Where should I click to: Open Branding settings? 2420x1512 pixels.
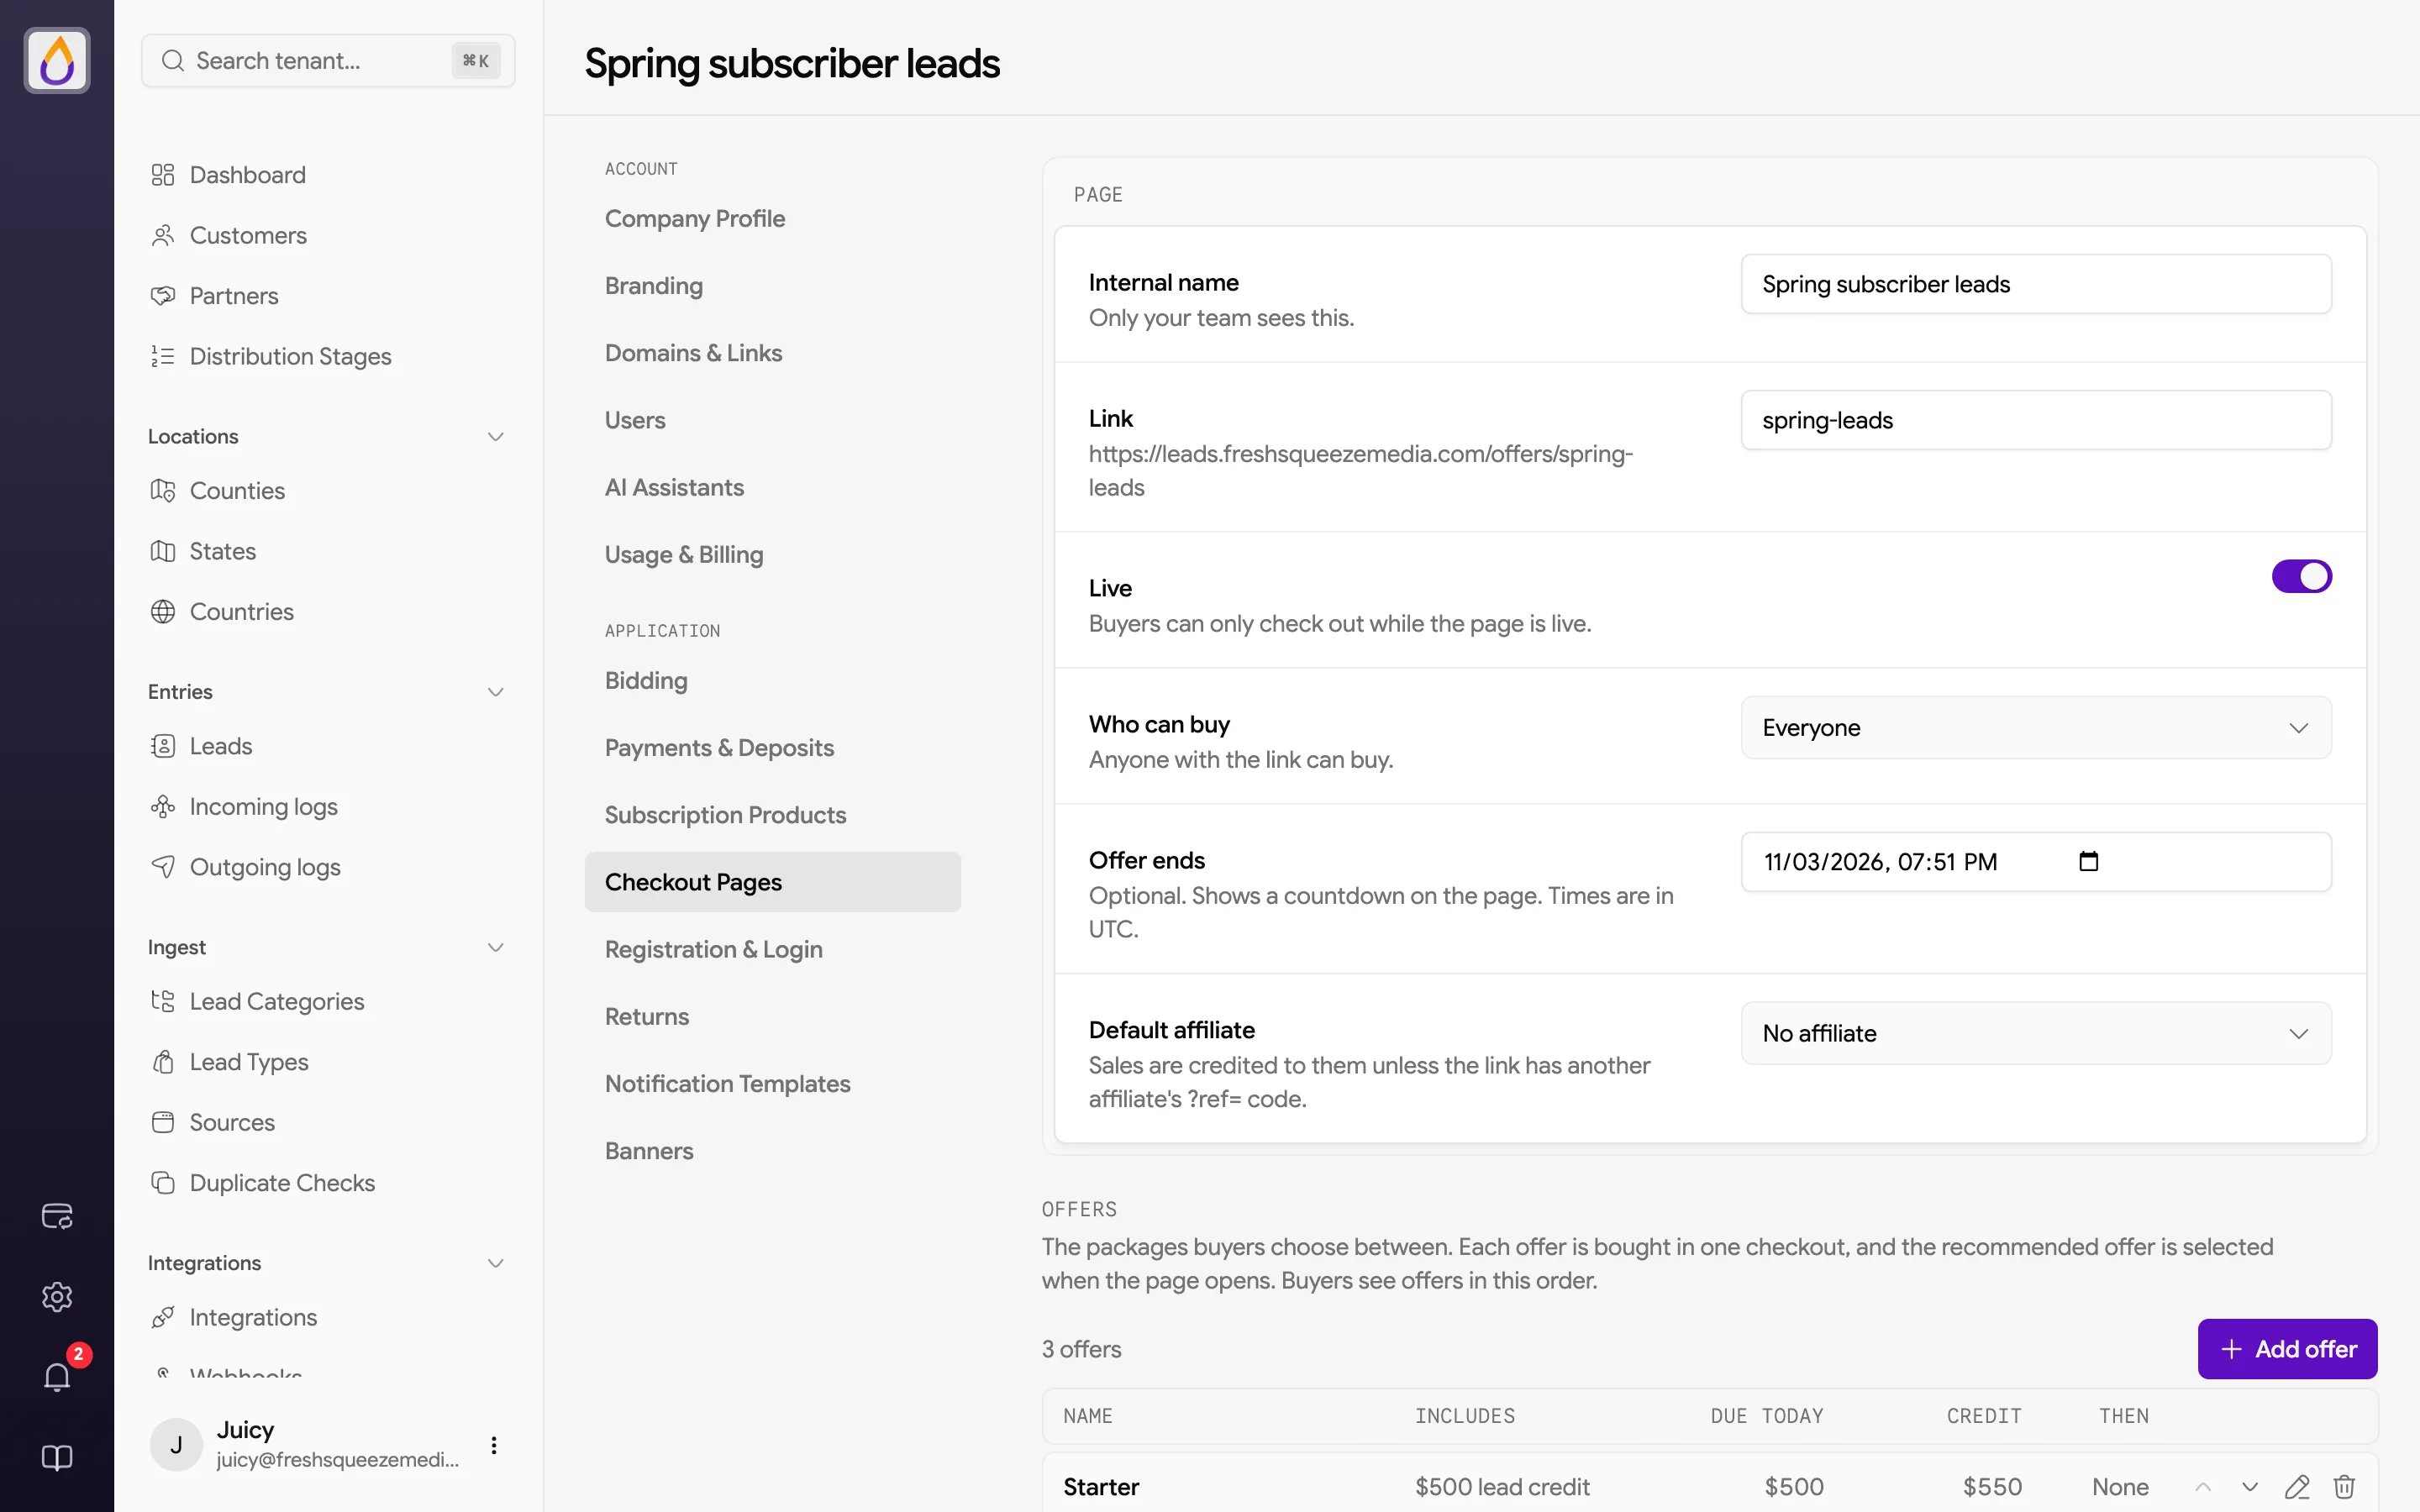[x=654, y=286]
